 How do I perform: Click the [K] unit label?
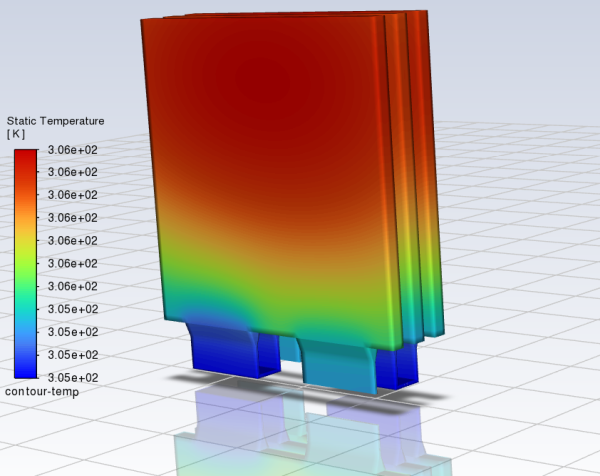coord(16,134)
